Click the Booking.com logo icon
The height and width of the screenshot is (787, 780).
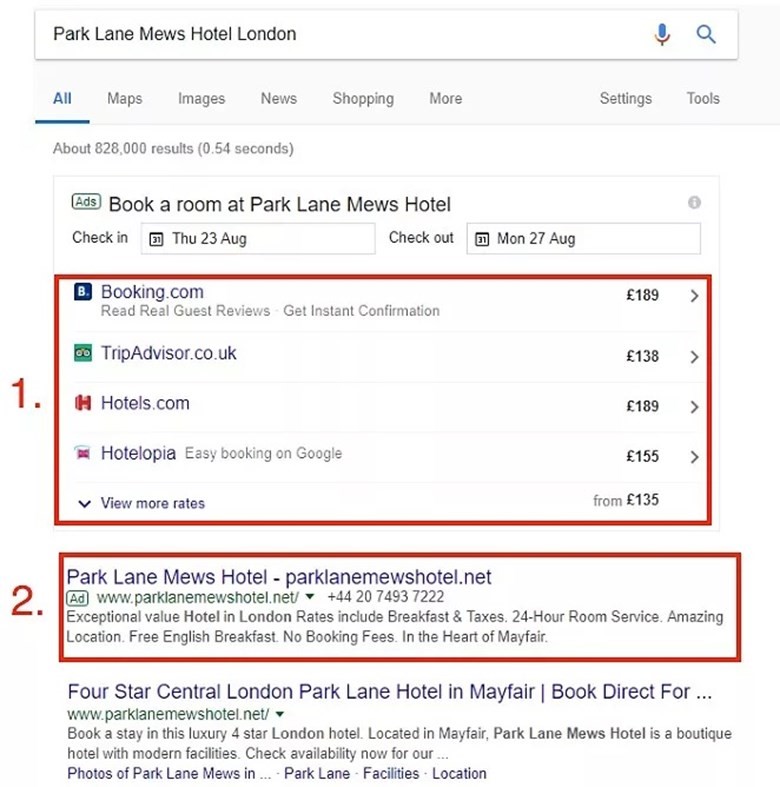tap(83, 292)
